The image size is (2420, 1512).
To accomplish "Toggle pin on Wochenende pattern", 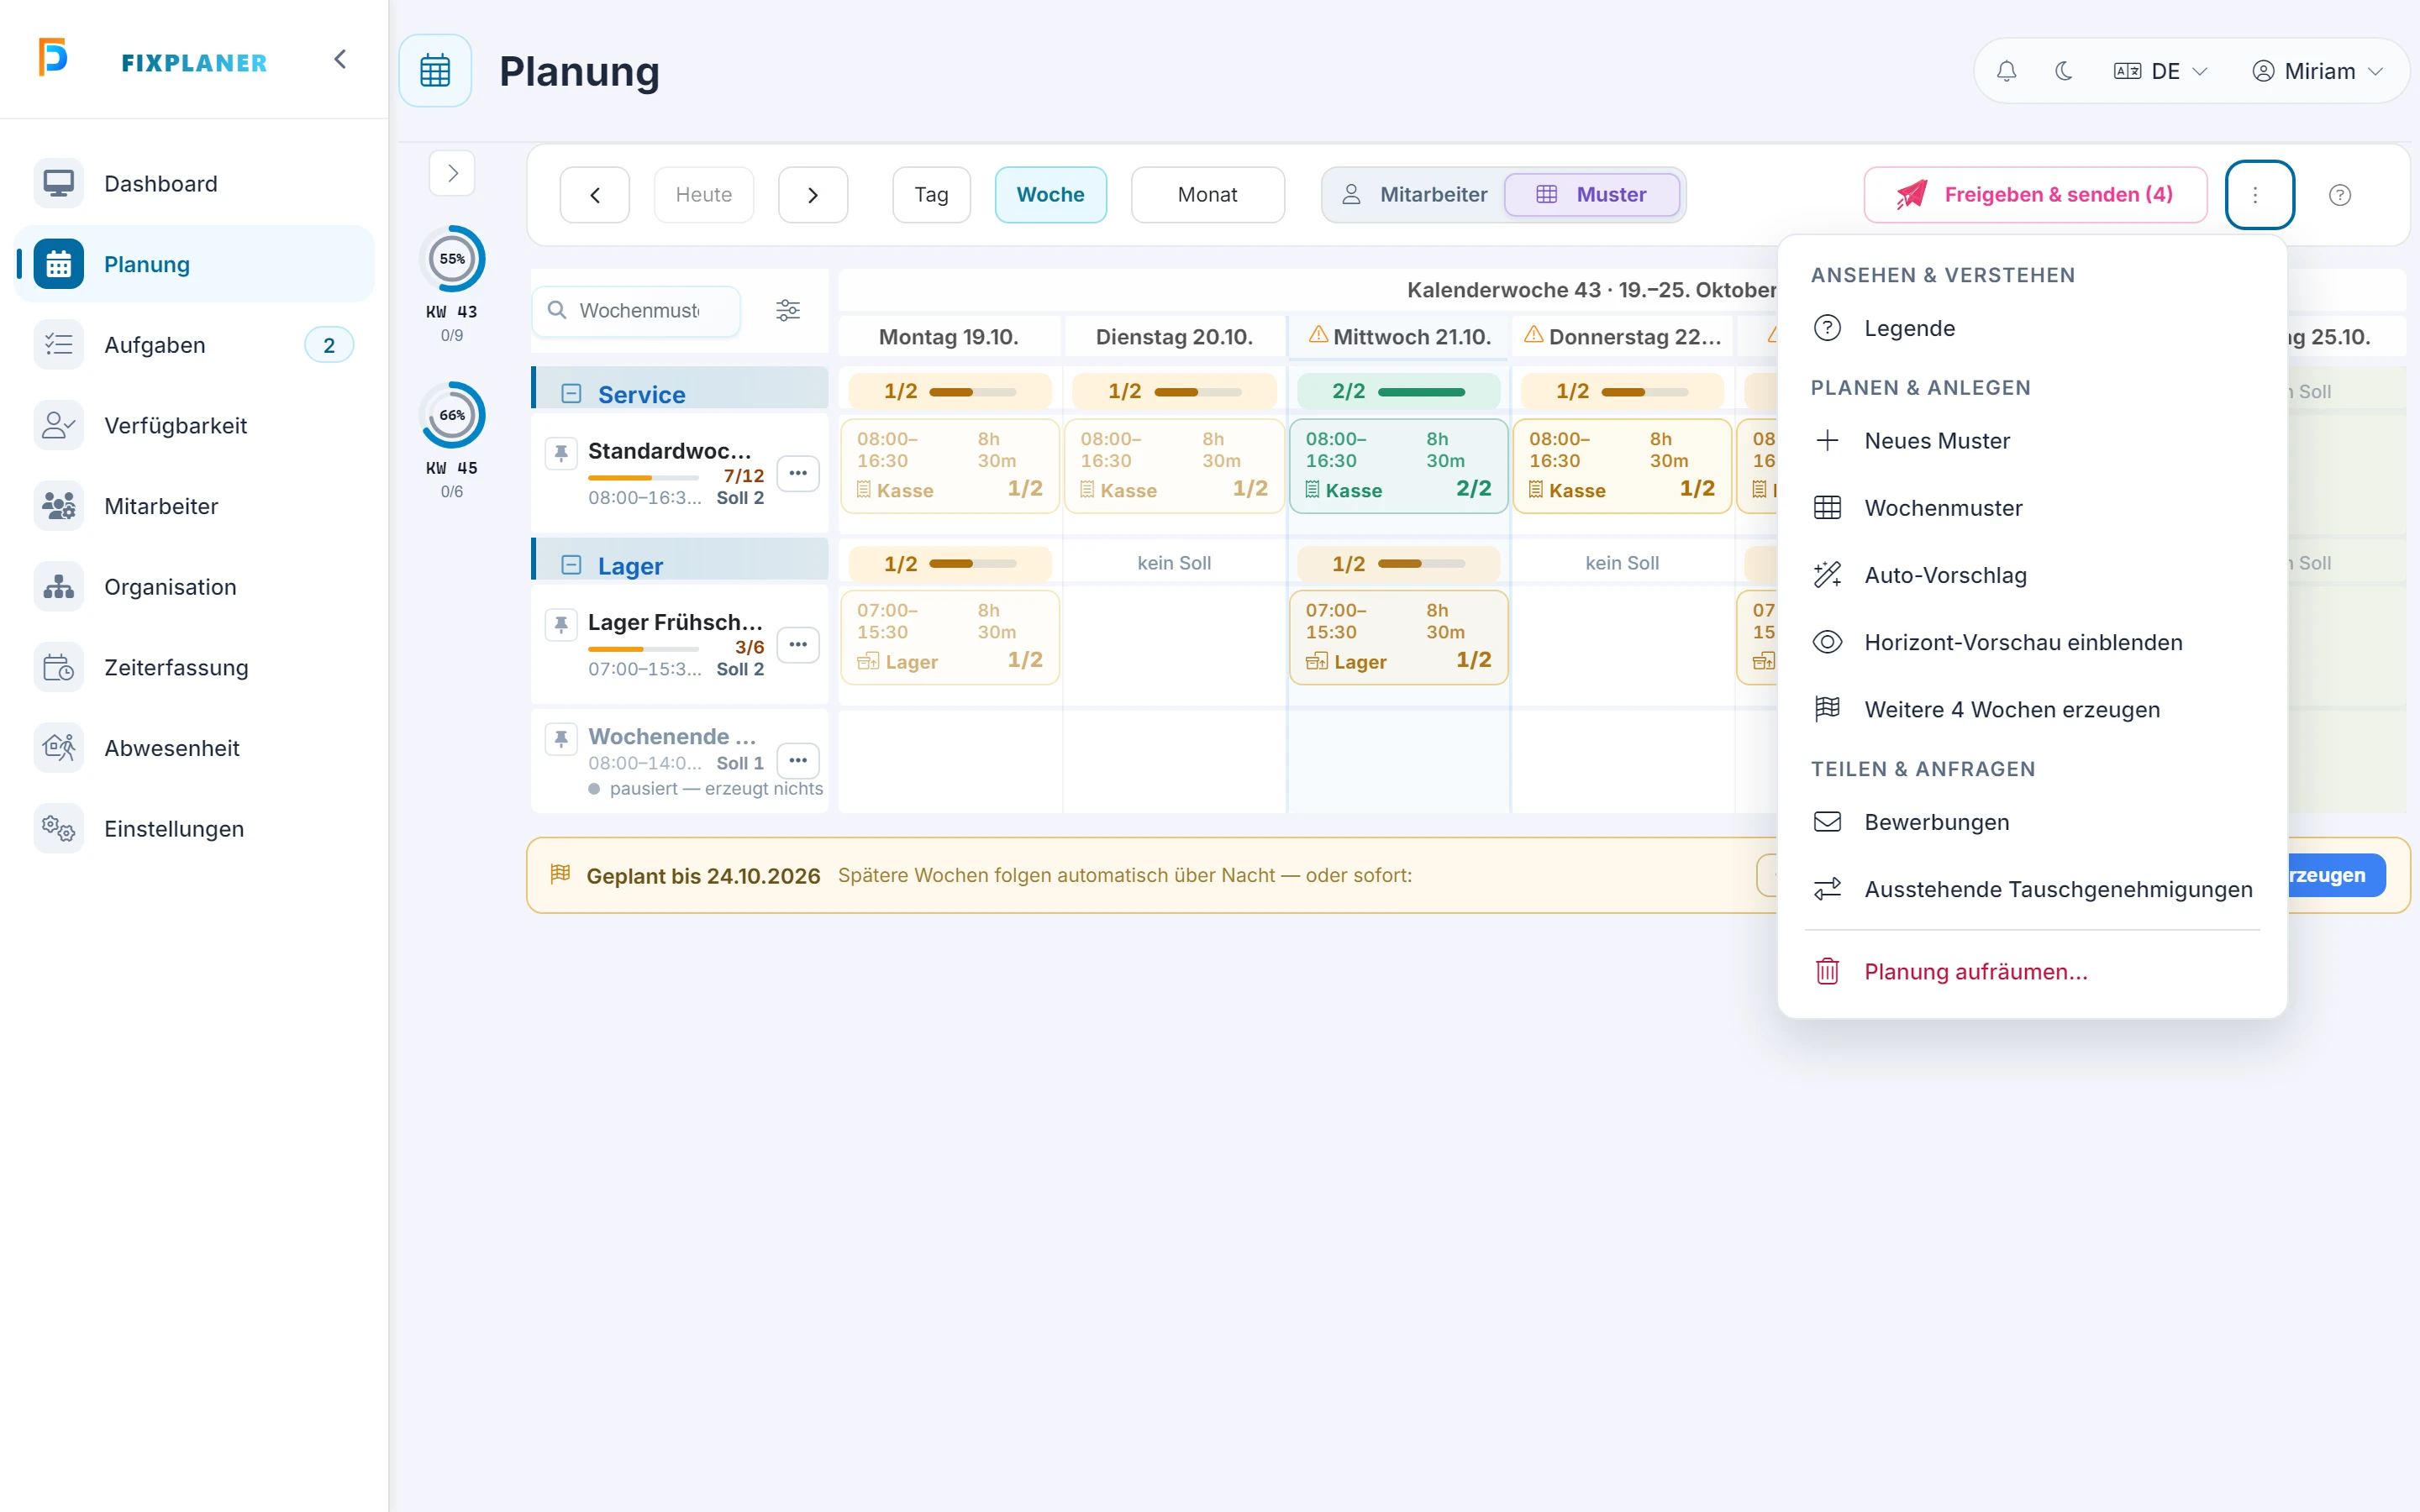I will (x=562, y=739).
